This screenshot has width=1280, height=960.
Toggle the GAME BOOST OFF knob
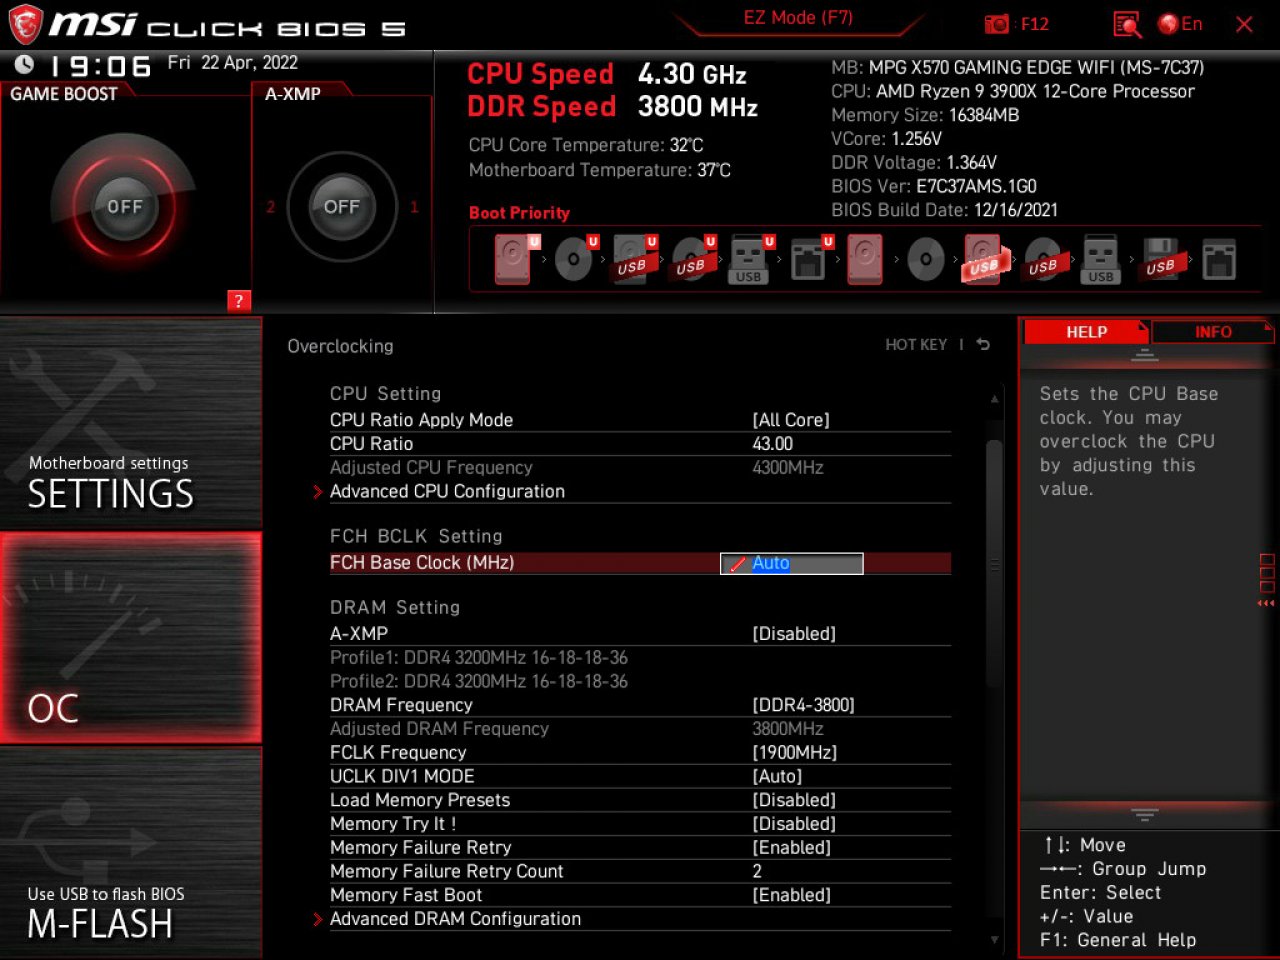125,207
